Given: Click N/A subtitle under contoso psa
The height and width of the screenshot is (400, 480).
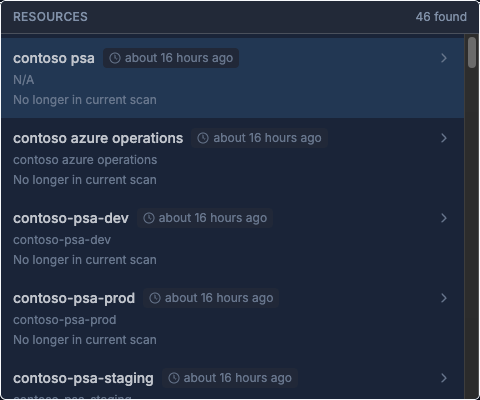Looking at the screenshot, I should 23,80.
